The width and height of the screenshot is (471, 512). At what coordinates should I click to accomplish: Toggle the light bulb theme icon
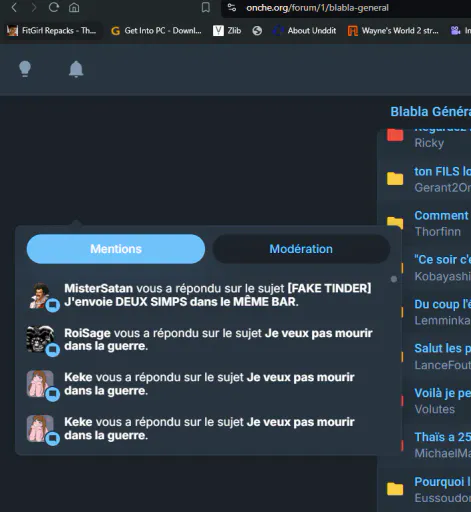click(x=25, y=69)
